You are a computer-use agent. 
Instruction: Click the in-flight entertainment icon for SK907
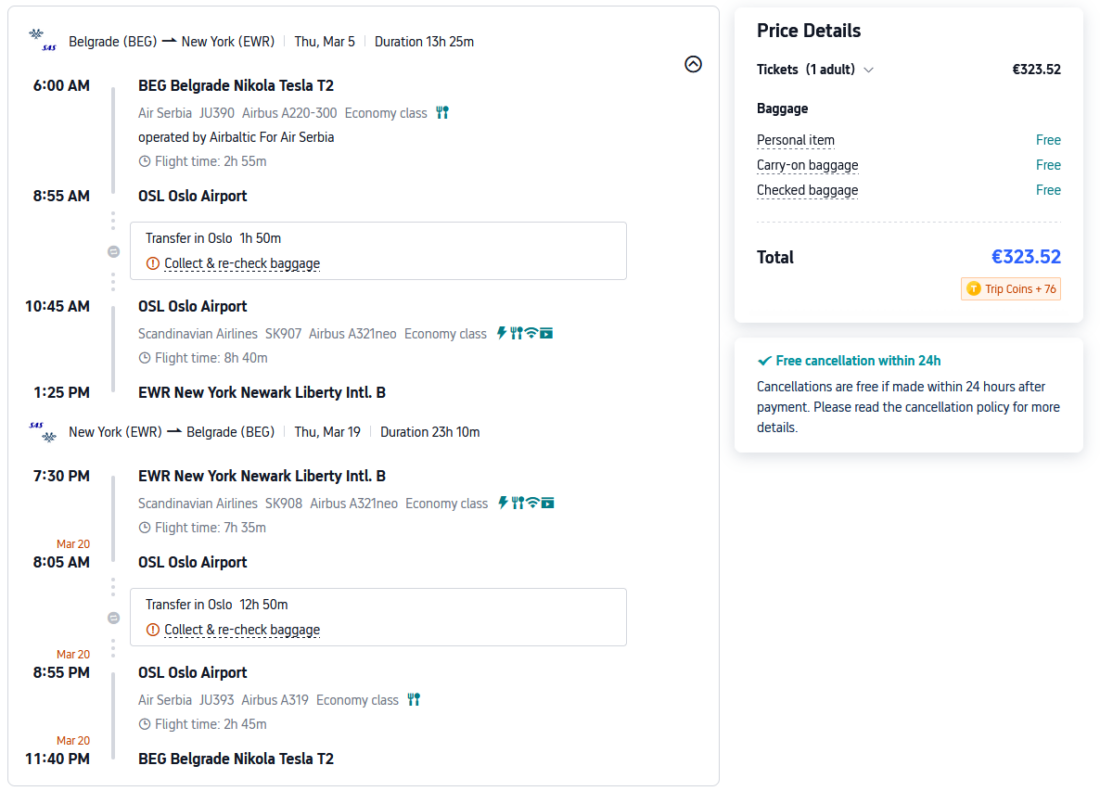547,333
